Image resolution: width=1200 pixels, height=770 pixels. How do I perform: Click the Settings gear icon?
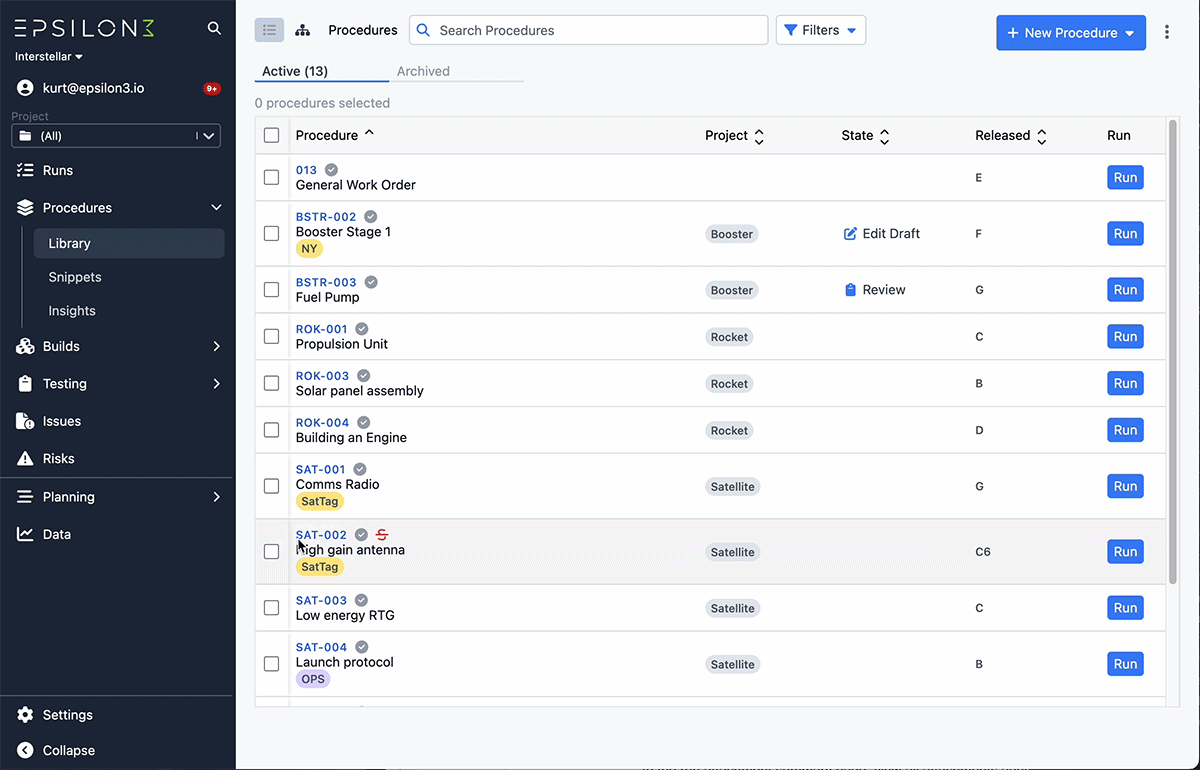click(x=25, y=715)
